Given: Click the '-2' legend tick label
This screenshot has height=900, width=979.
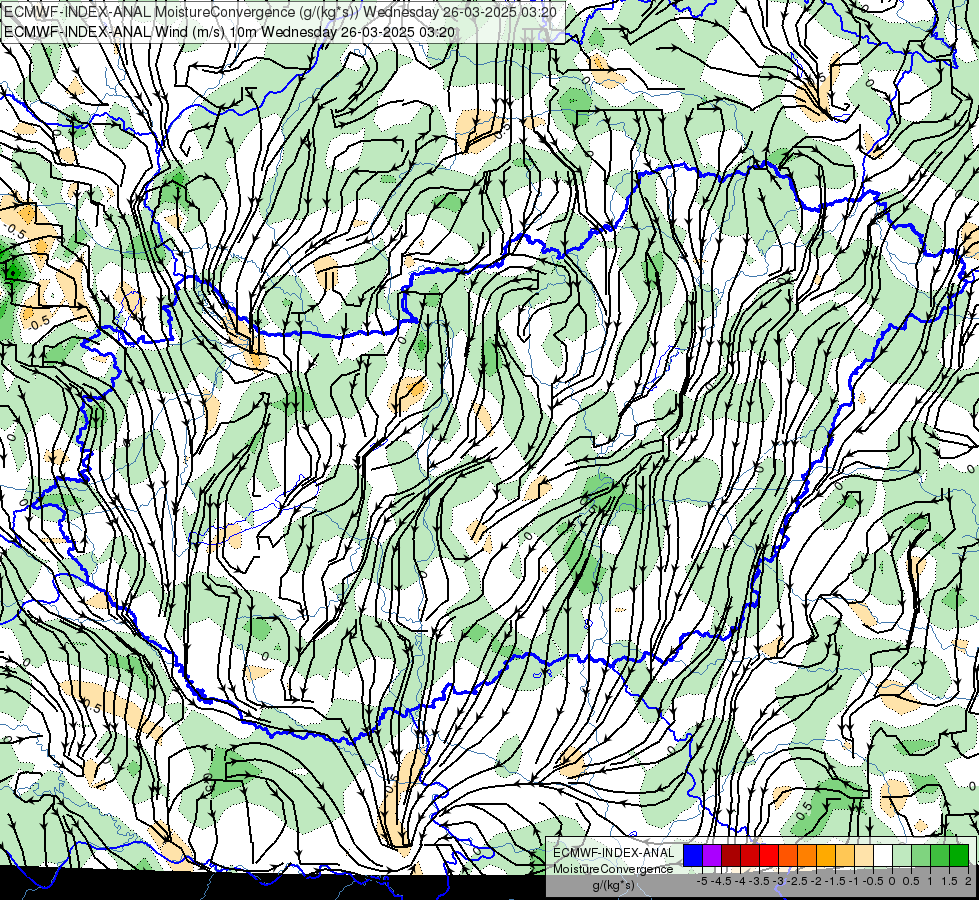Looking at the screenshot, I should [x=816, y=881].
